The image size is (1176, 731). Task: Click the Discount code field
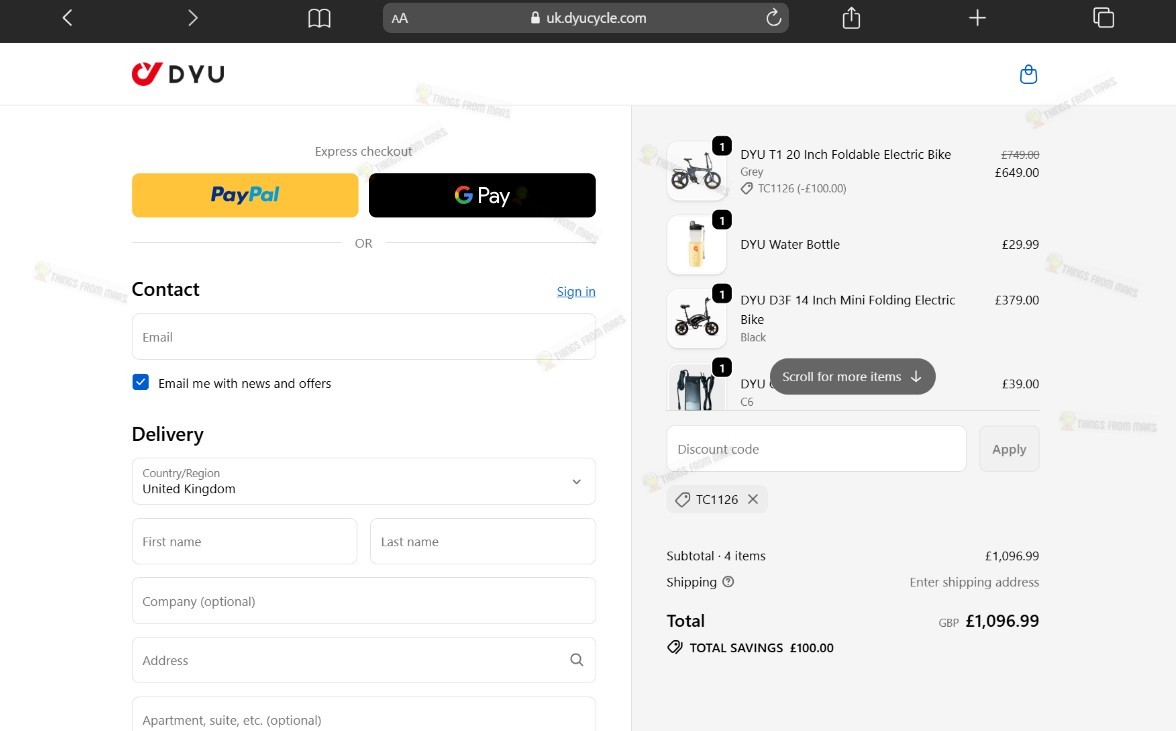coord(816,448)
